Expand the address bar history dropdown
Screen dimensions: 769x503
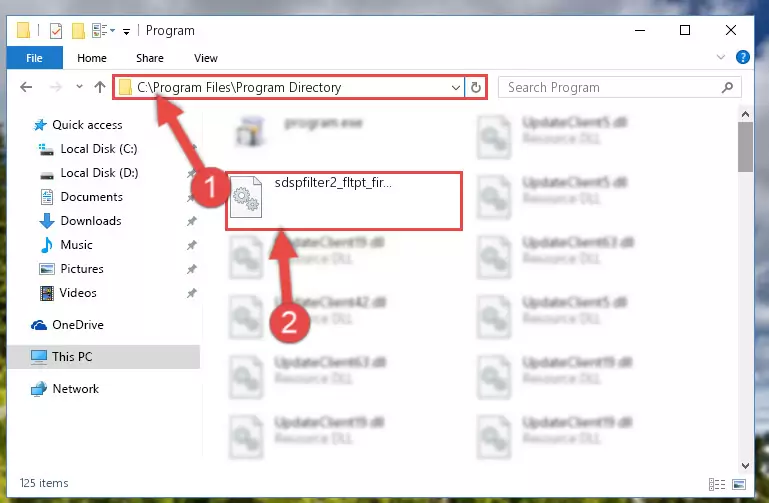pyautogui.click(x=456, y=88)
